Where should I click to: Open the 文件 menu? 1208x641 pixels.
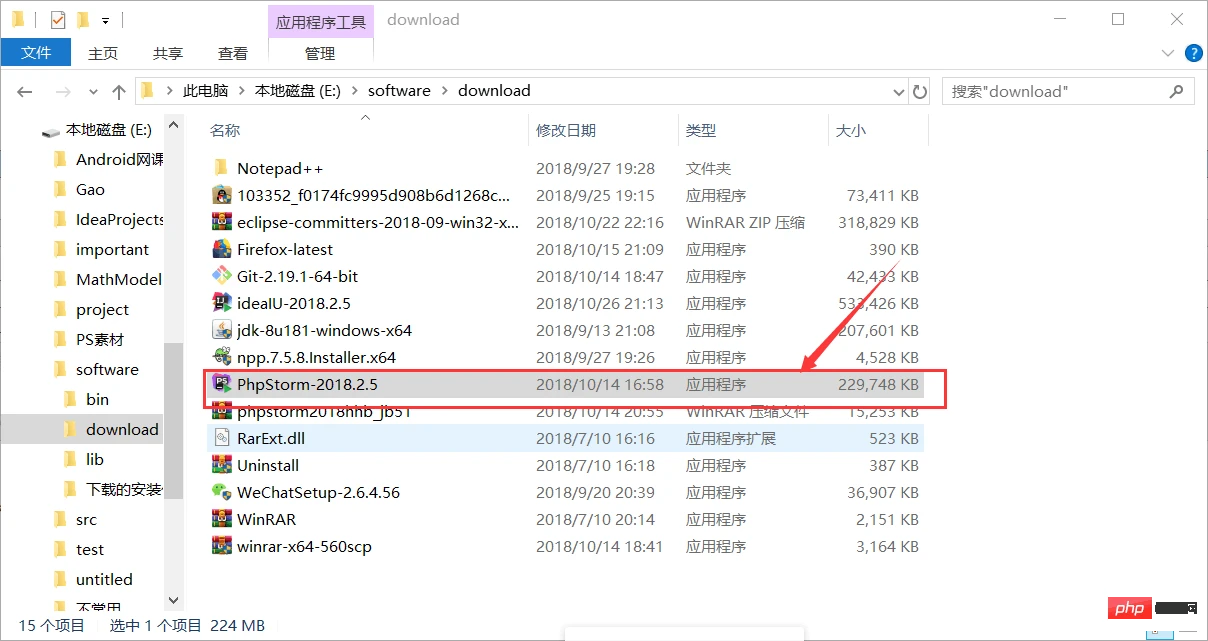pyautogui.click(x=36, y=53)
